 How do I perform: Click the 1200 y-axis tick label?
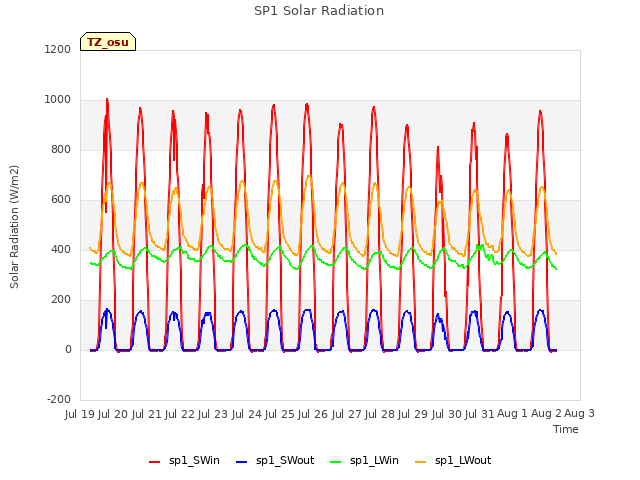[x=58, y=49]
